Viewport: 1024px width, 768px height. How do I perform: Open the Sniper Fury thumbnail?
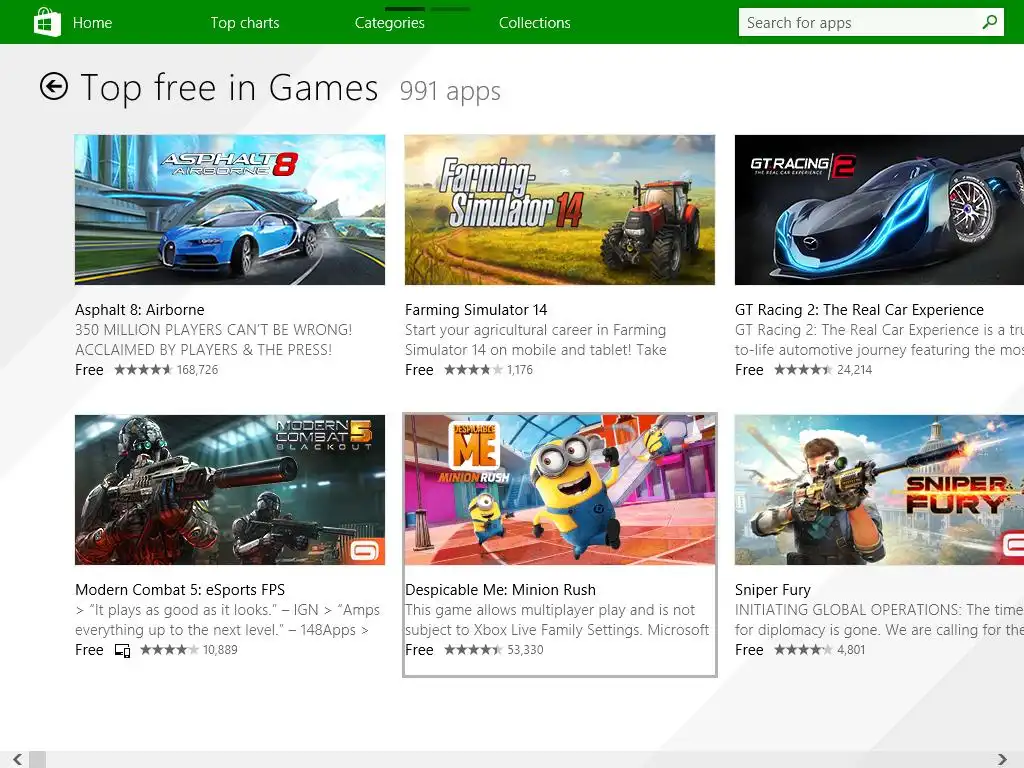[879, 490]
